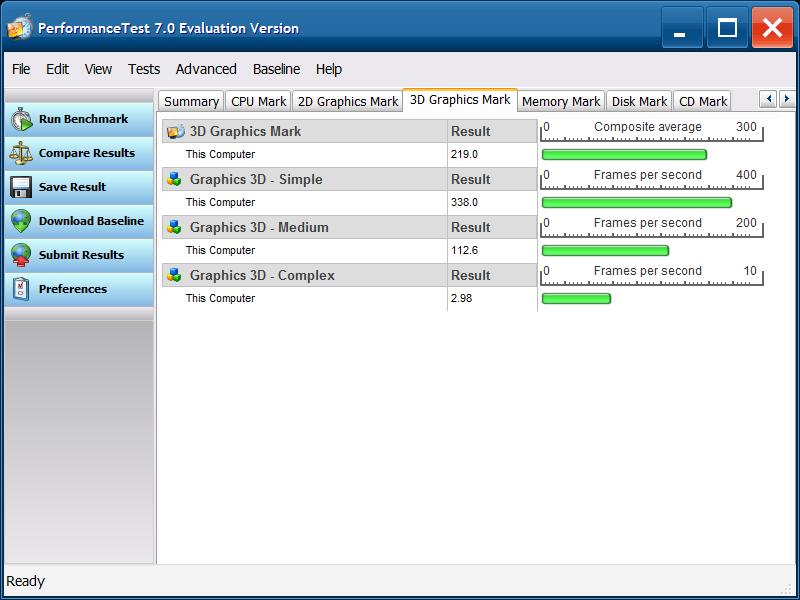Click the Graphics 3D - Complex result bar

point(576,298)
